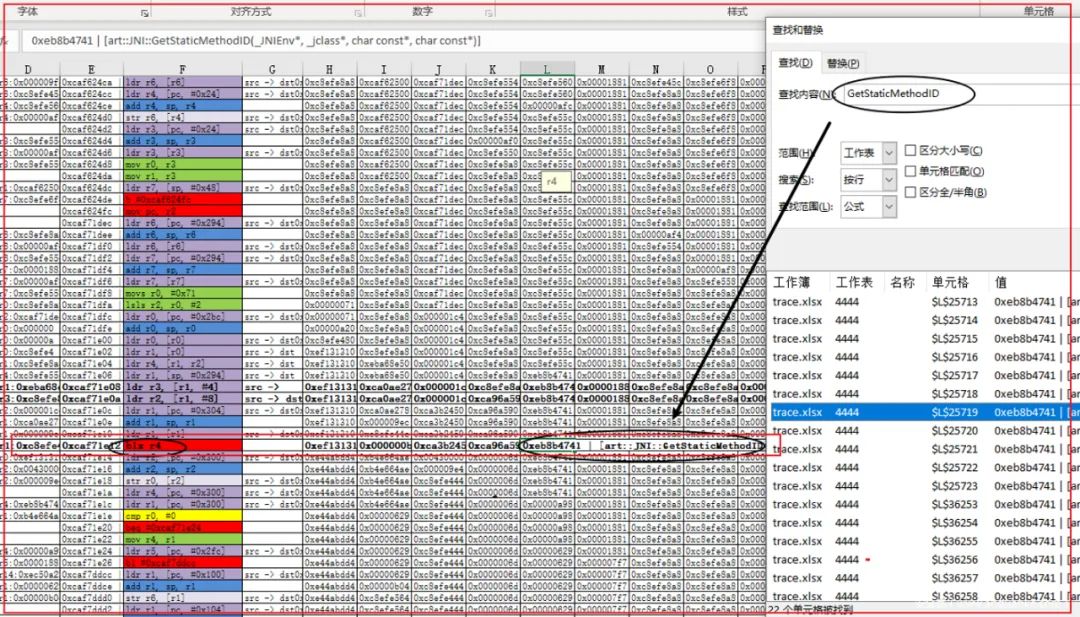Viewport: 1080px width, 617px height.
Task: Click the green 'mov r1, r3' cell
Action: point(183,176)
